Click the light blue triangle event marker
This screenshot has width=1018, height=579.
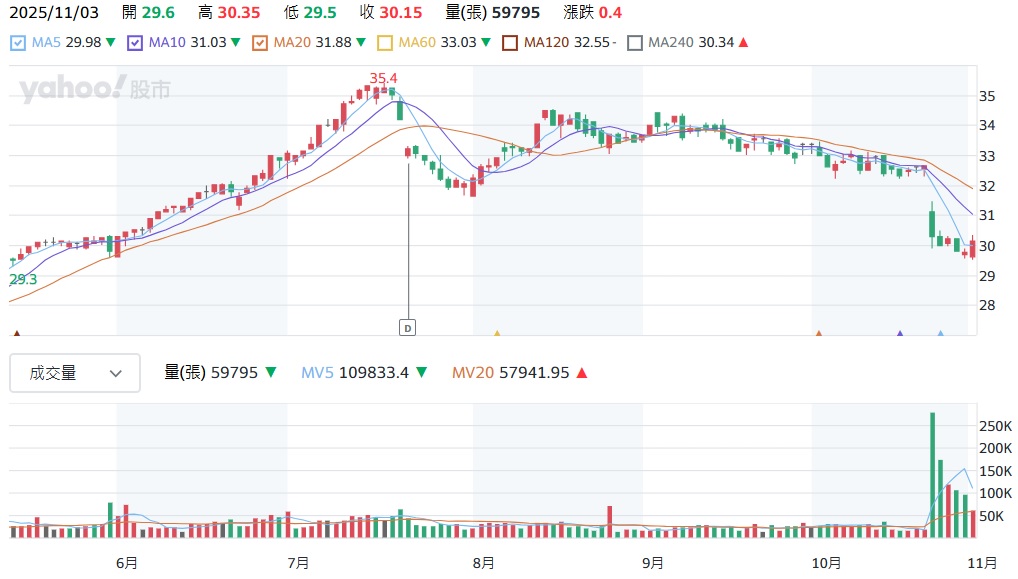940,333
